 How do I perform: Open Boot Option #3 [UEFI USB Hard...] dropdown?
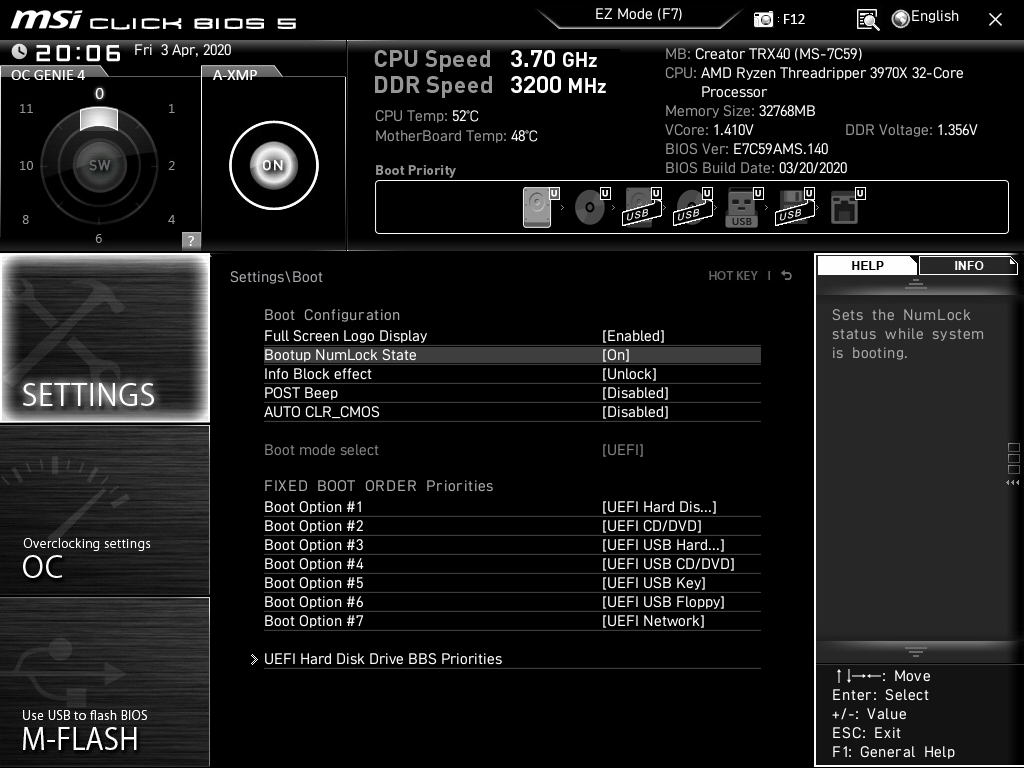coord(663,545)
